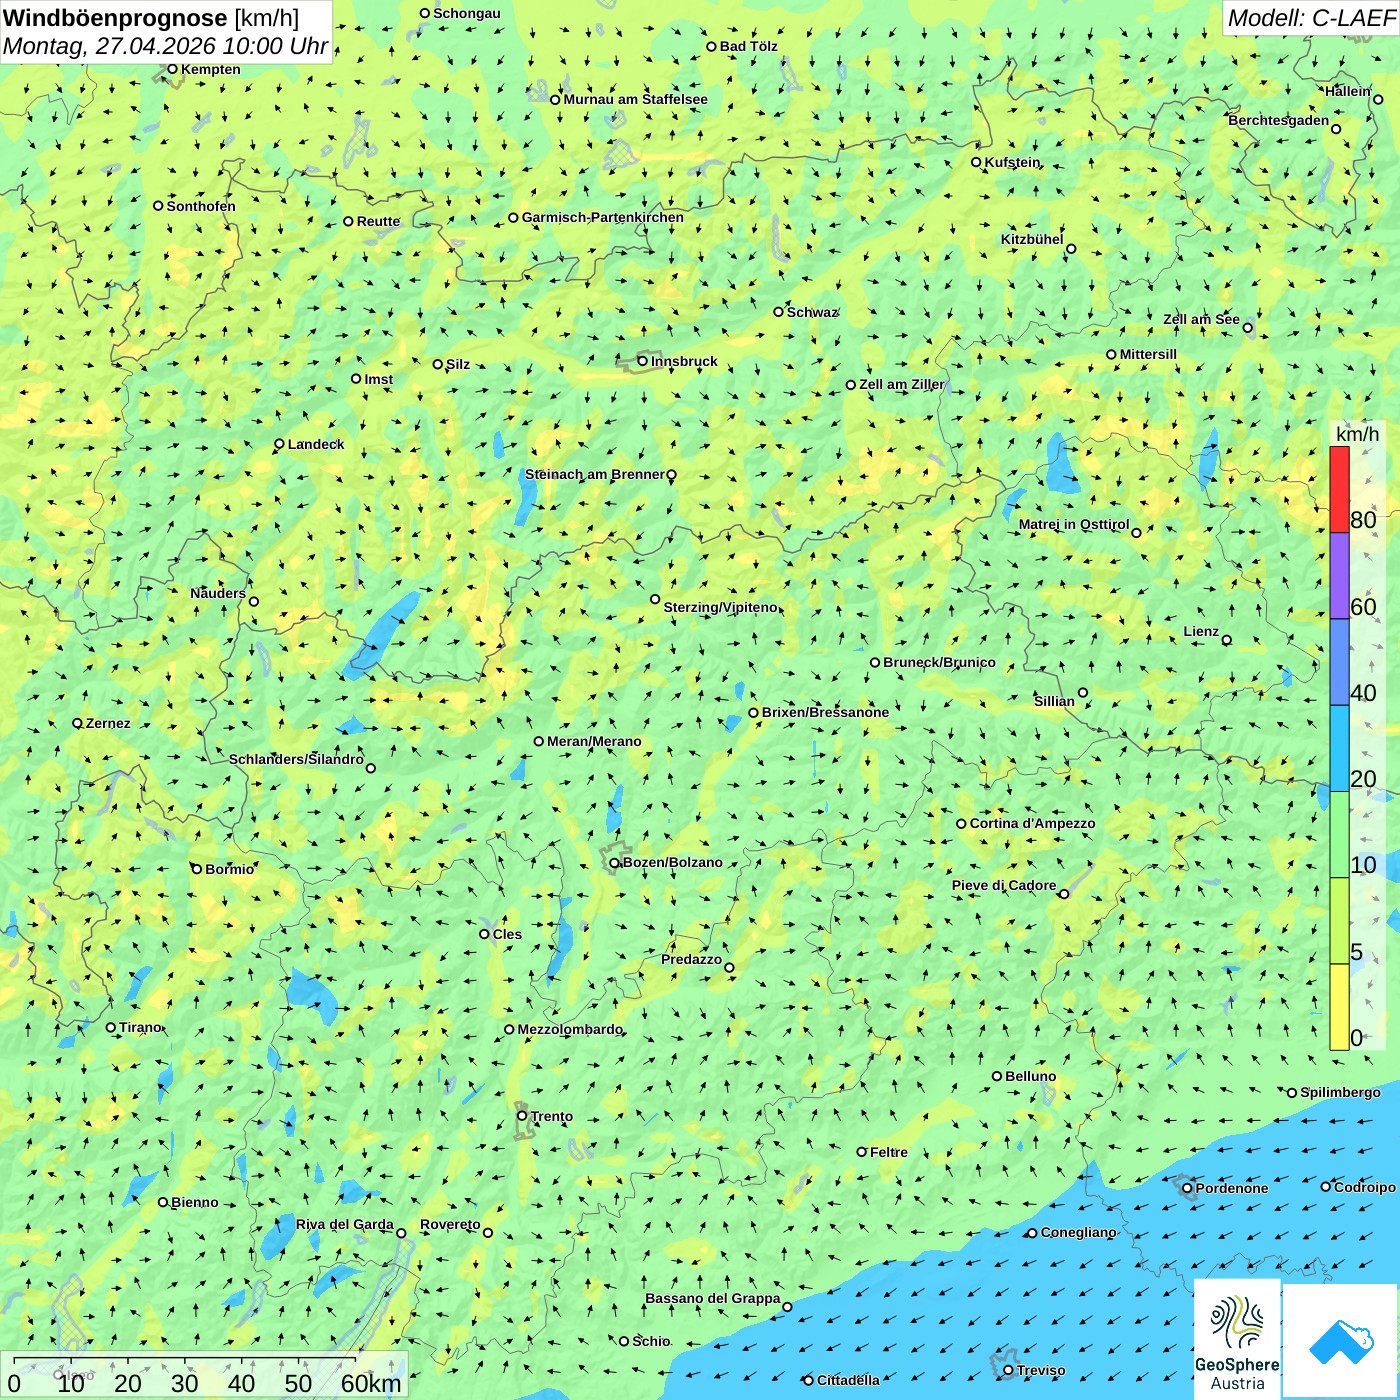The height and width of the screenshot is (1400, 1400).
Task: Click the red legend swatch above 80
Action: pos(1339,490)
